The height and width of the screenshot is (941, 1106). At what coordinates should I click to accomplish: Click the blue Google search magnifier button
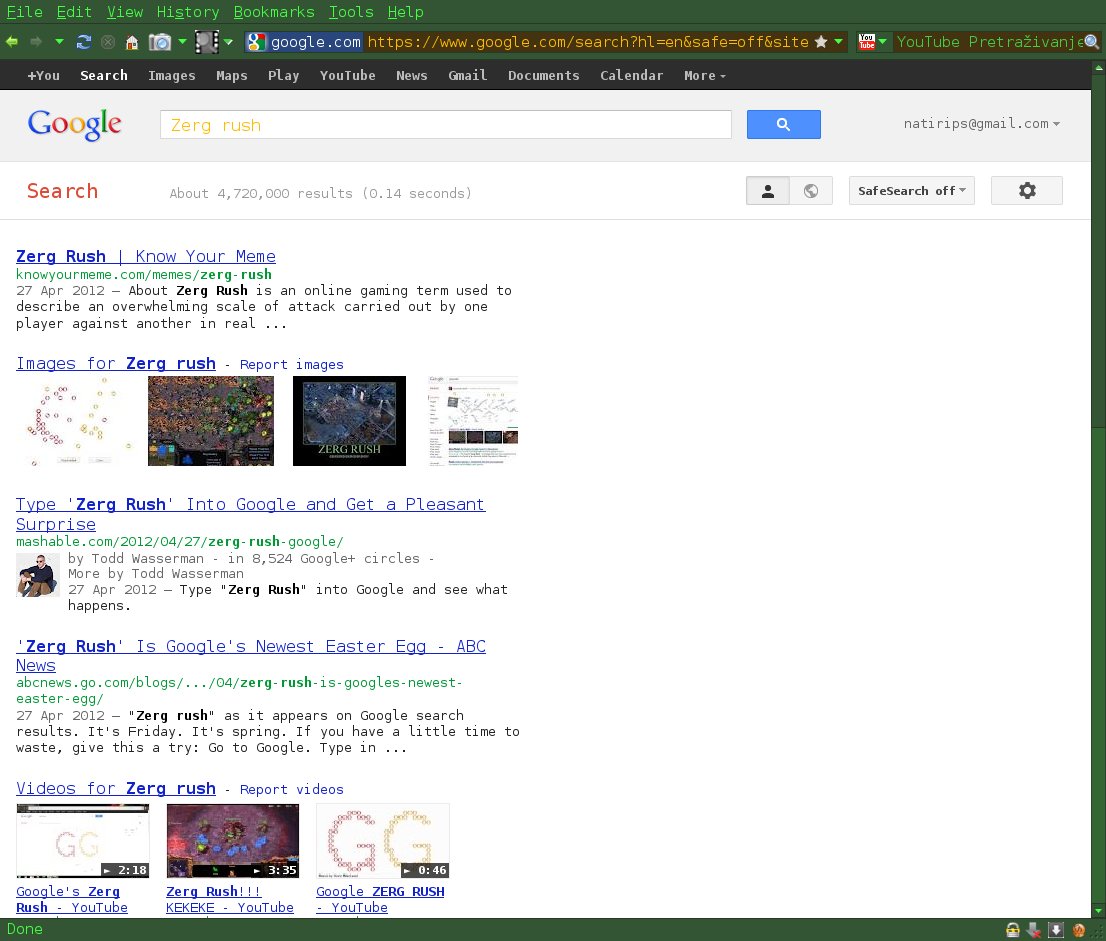[x=783, y=125]
